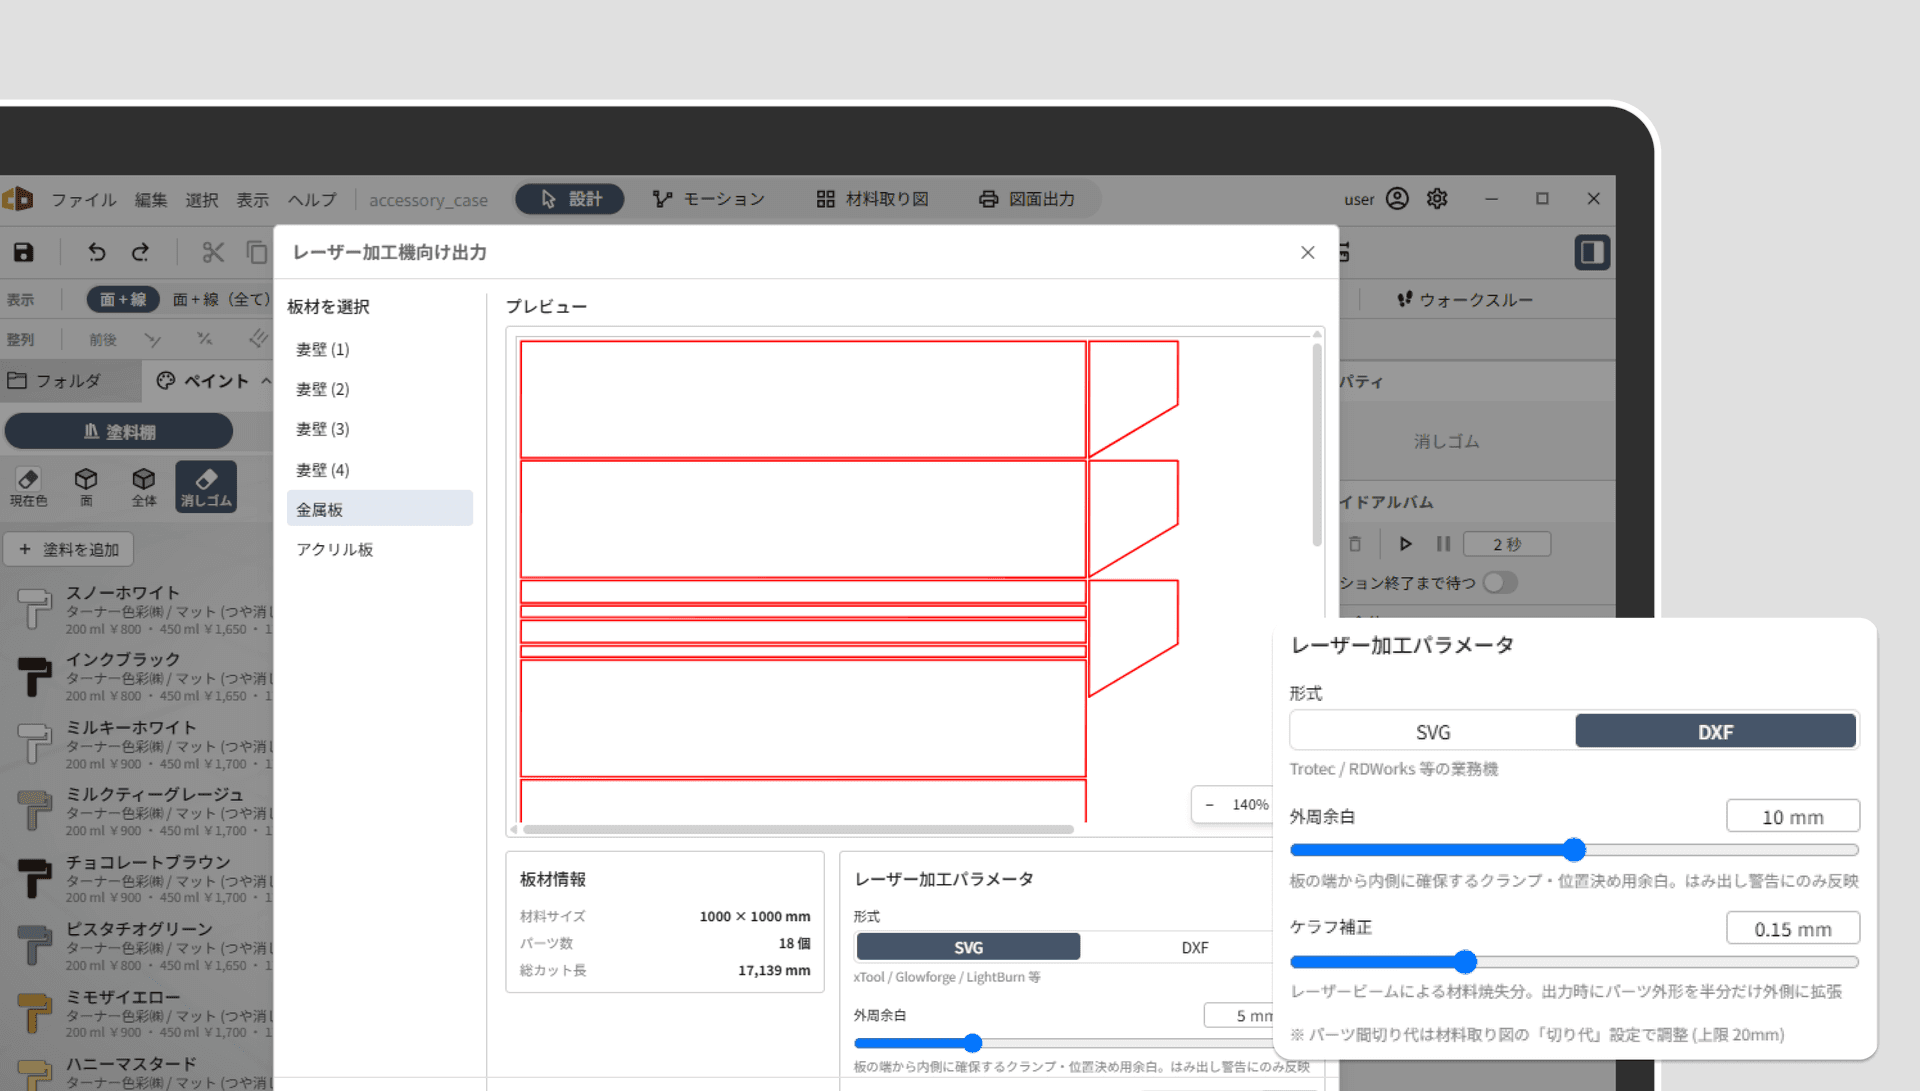Viewport: 1920px width, 1091px height.
Task: Start the ウォークスルー mode
Action: 1465,300
